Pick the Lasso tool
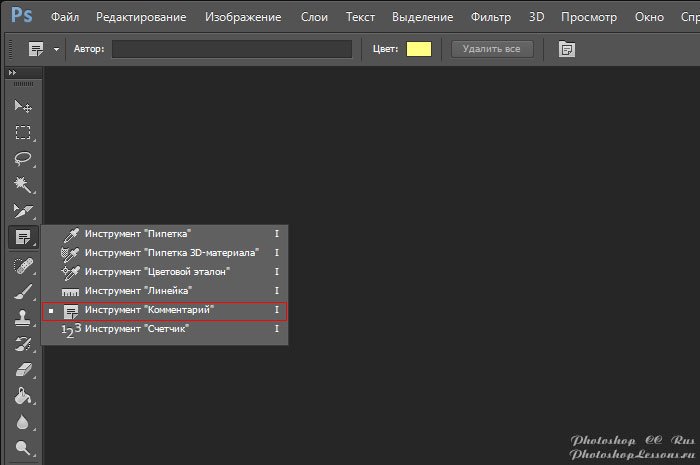This screenshot has width=700, height=465. click(x=22, y=159)
